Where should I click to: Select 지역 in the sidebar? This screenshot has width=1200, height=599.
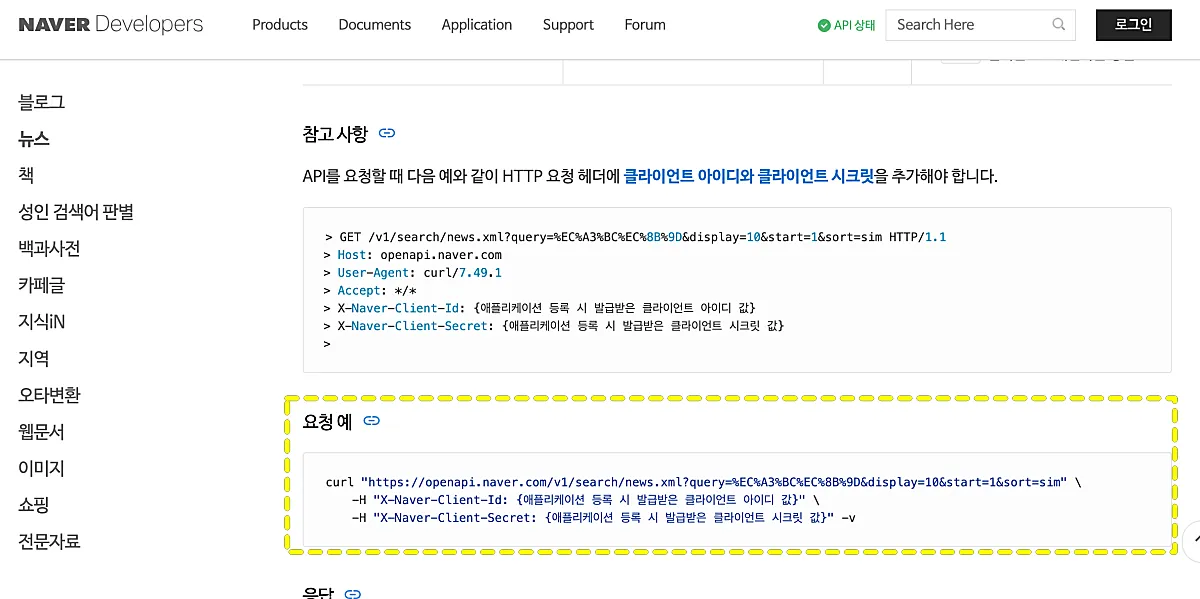coord(34,358)
